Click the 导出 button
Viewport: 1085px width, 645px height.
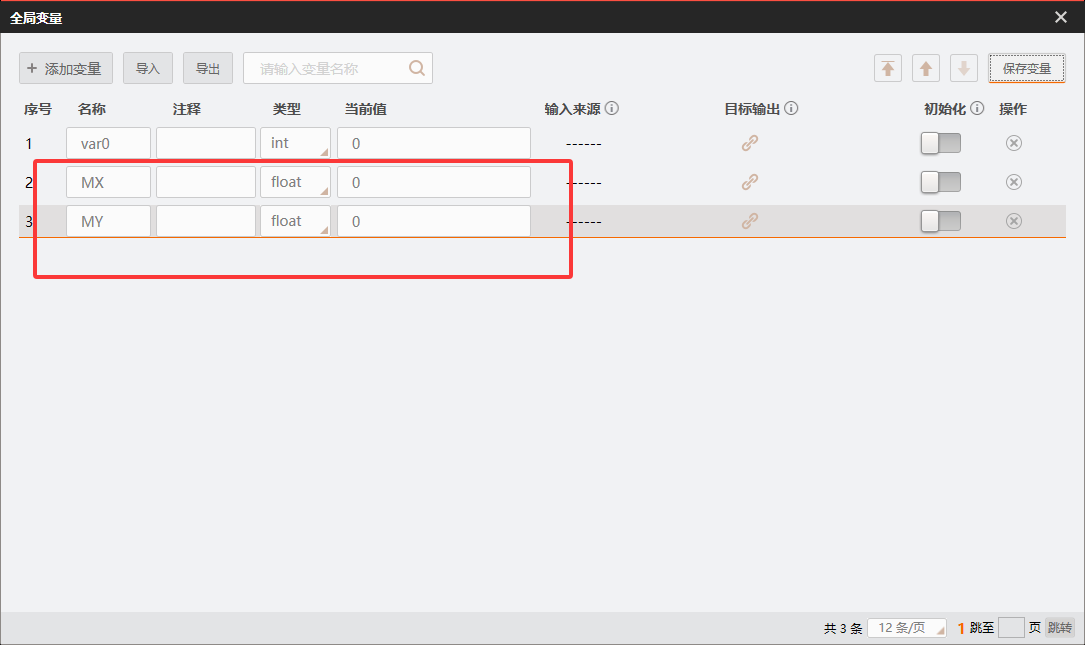point(208,69)
